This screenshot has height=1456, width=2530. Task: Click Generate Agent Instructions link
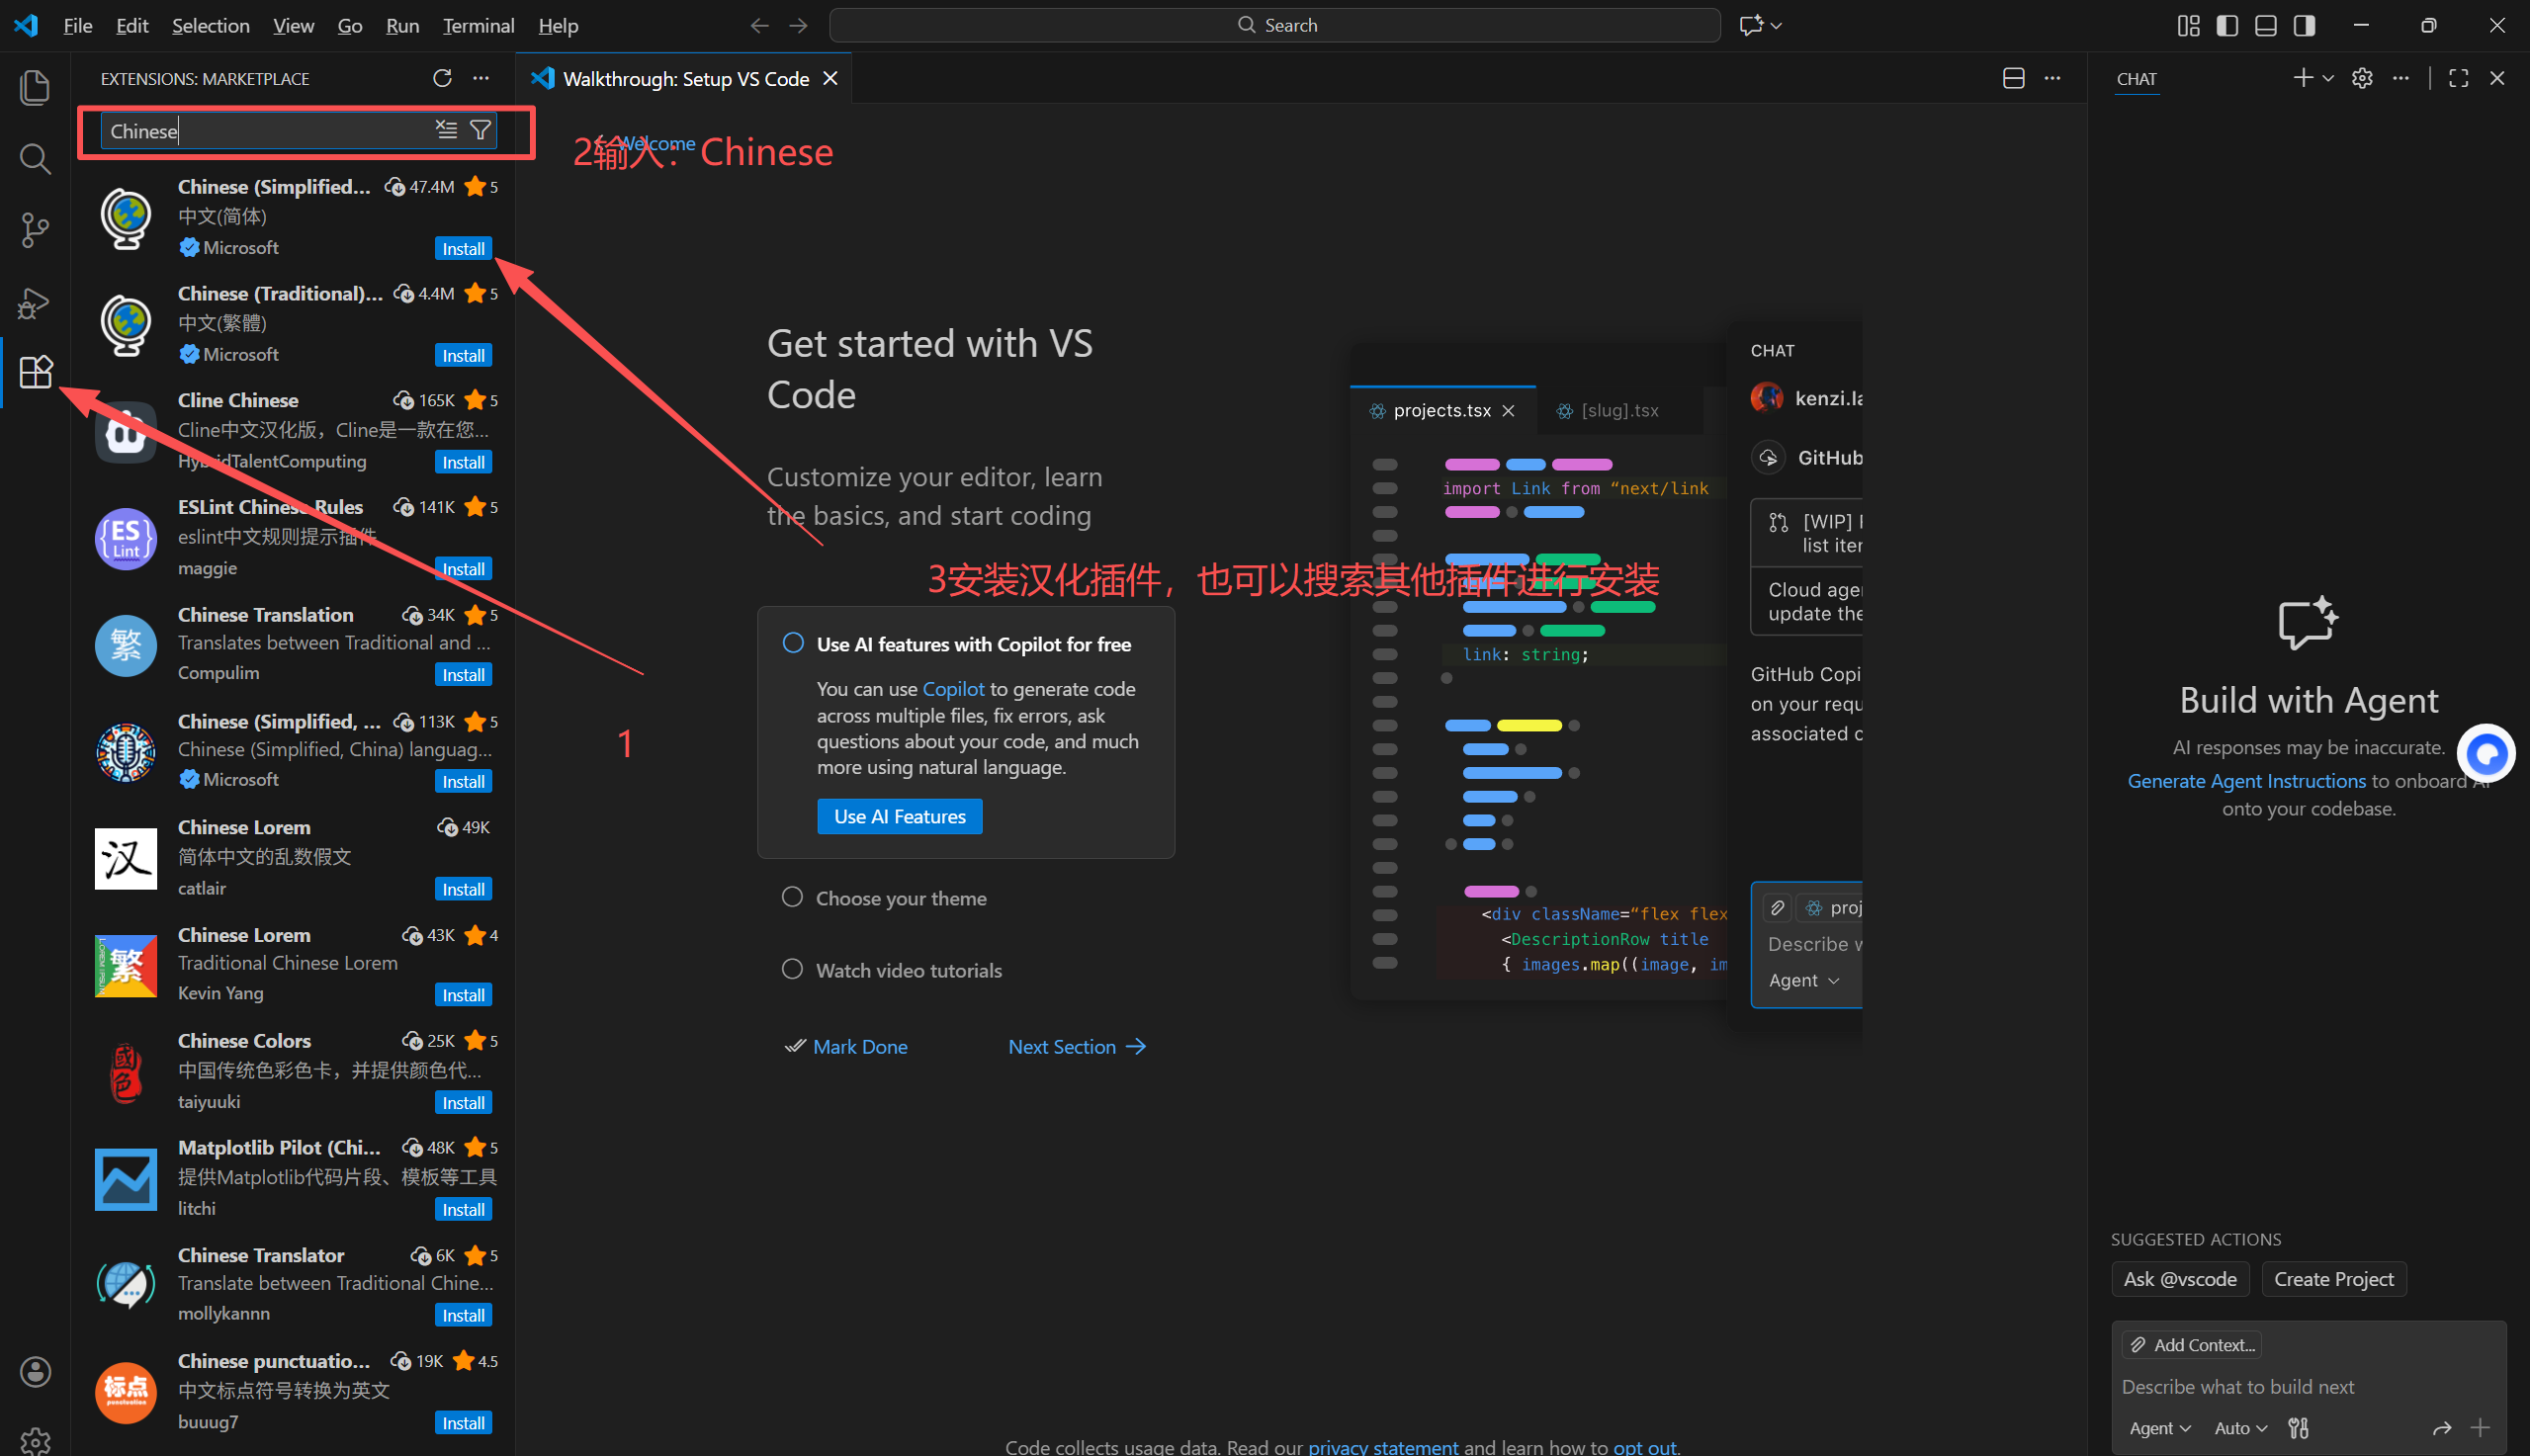[2246, 781]
